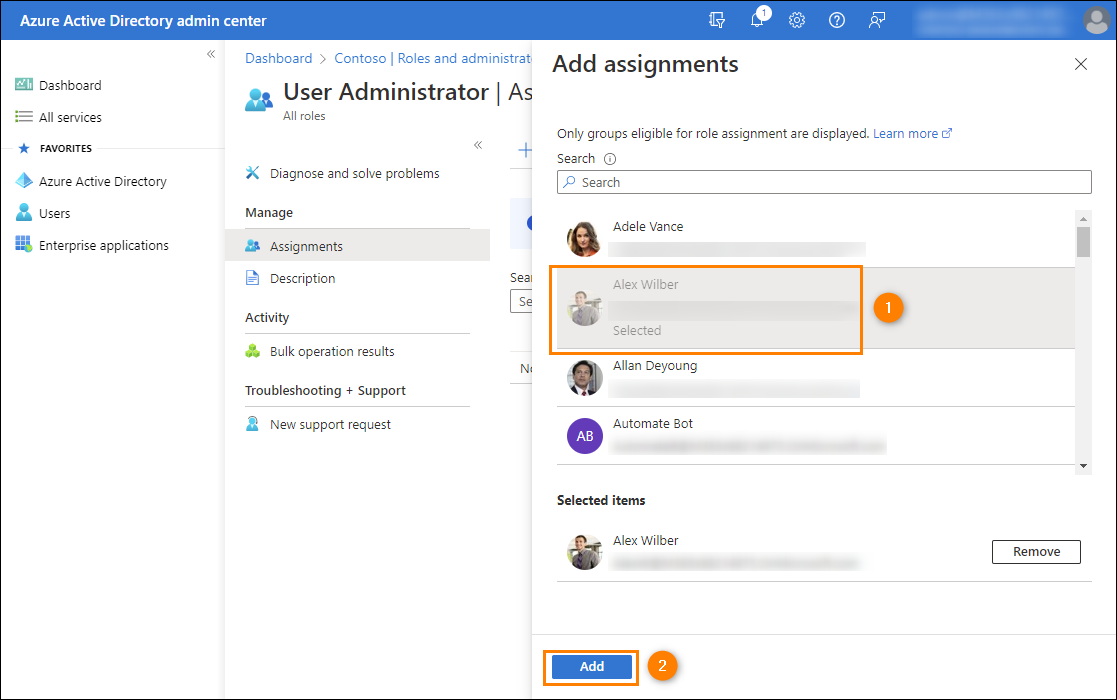Focus the Search box in Add assignments
Screen dimensions: 1117x700
click(824, 182)
